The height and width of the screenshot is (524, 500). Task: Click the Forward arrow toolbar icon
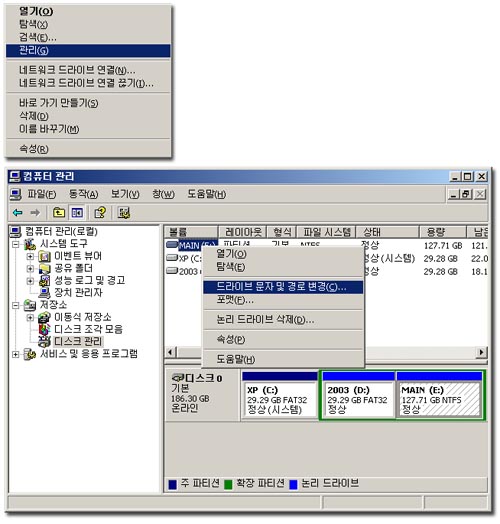pos(35,213)
